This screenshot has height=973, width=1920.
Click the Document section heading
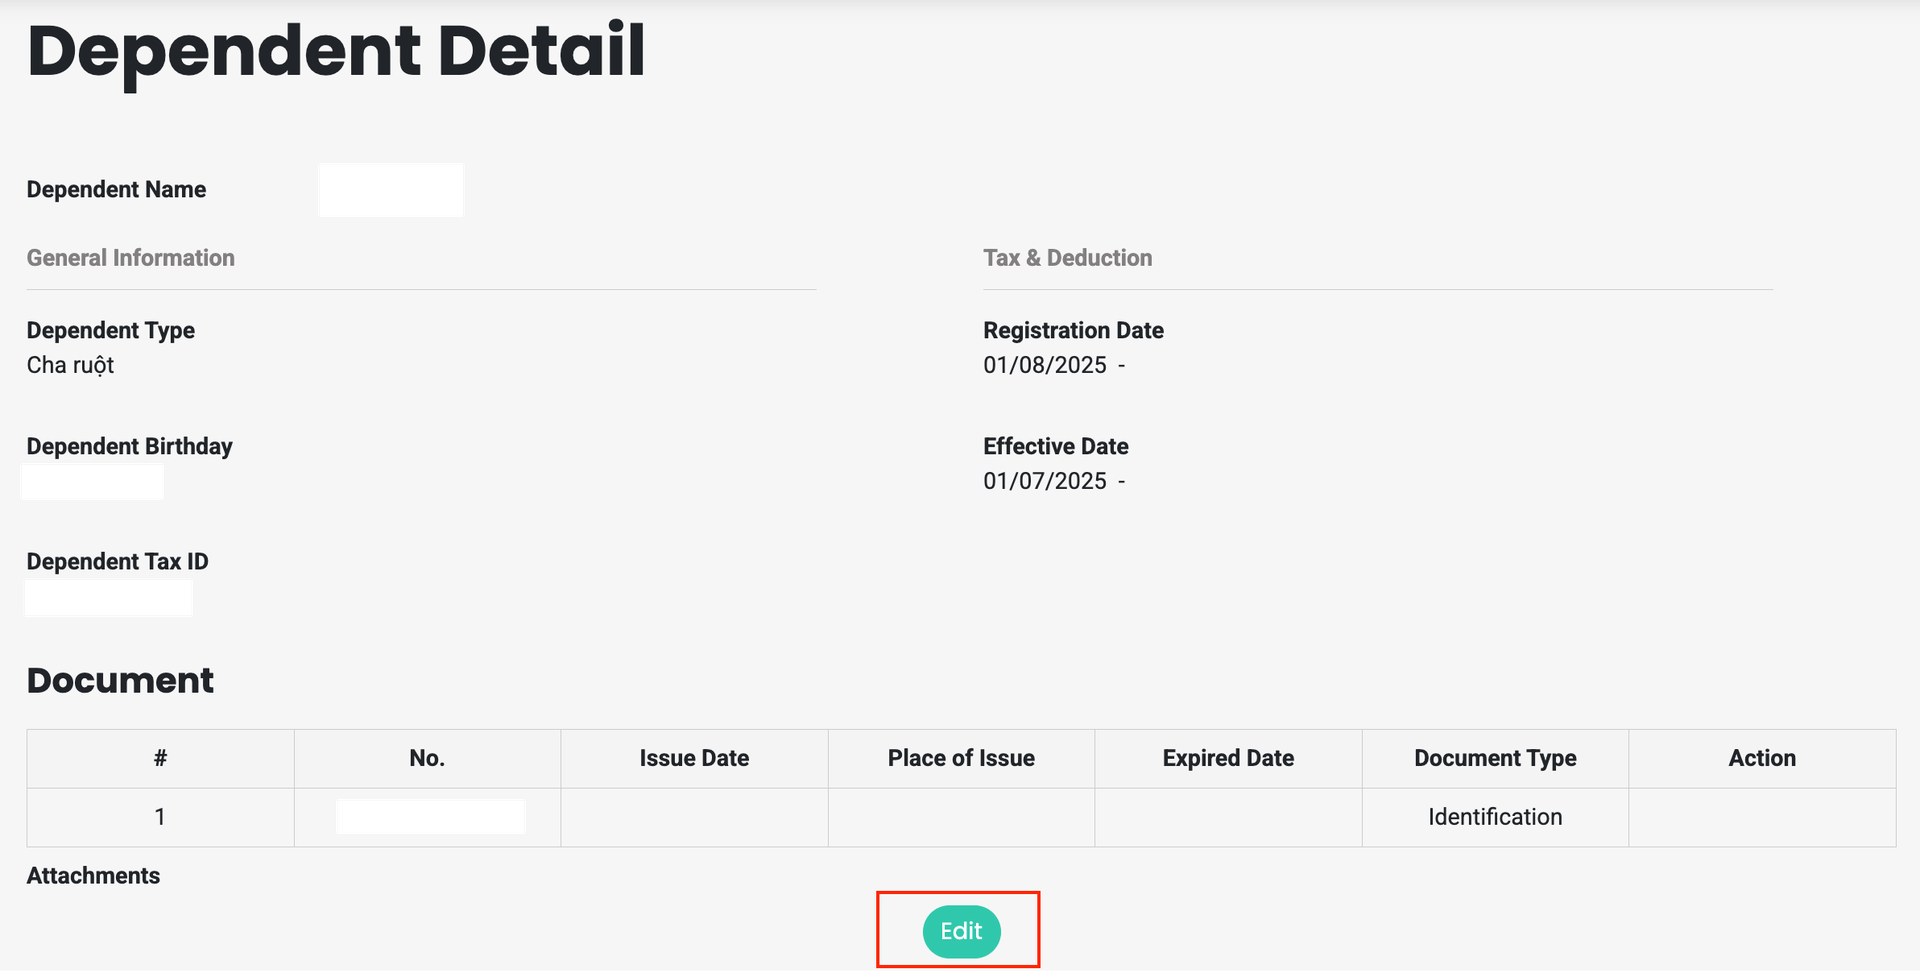120,680
